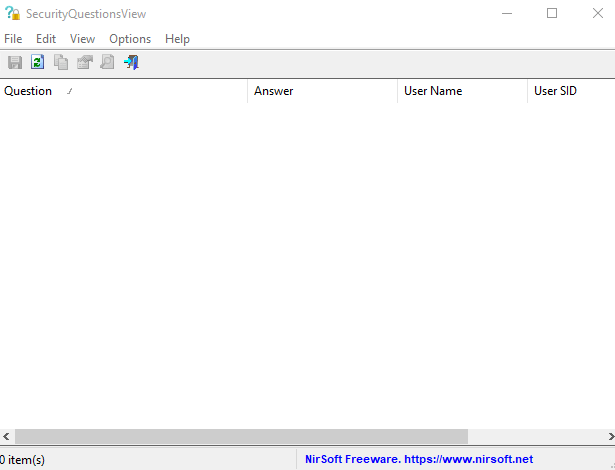Sort by the Question column header
The height and width of the screenshot is (470, 615).
pos(124,91)
